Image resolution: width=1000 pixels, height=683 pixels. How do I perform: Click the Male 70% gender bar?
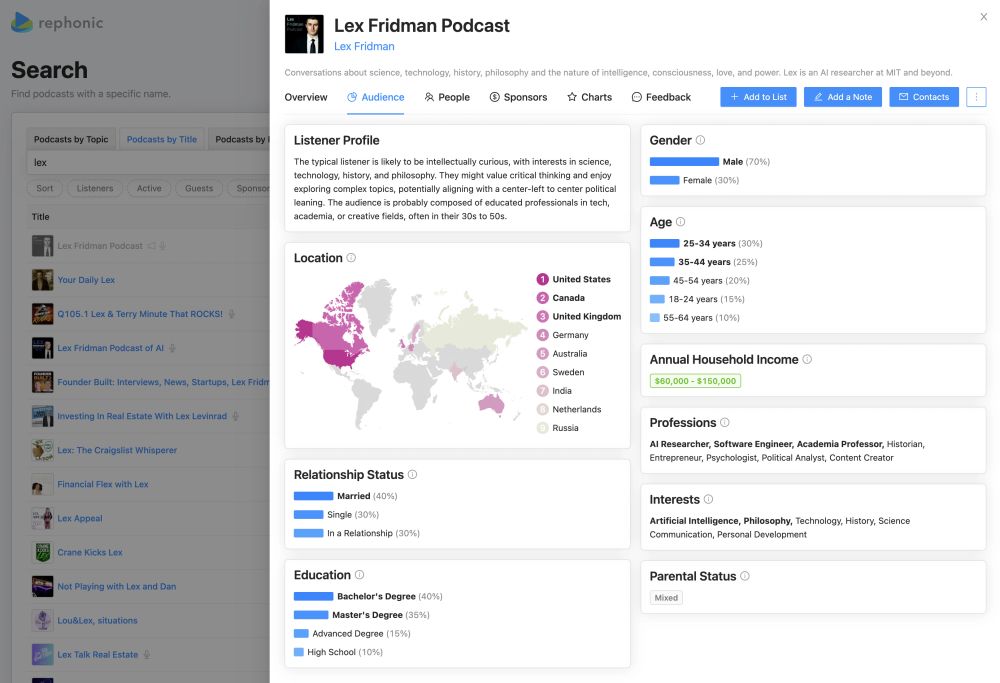tap(684, 162)
